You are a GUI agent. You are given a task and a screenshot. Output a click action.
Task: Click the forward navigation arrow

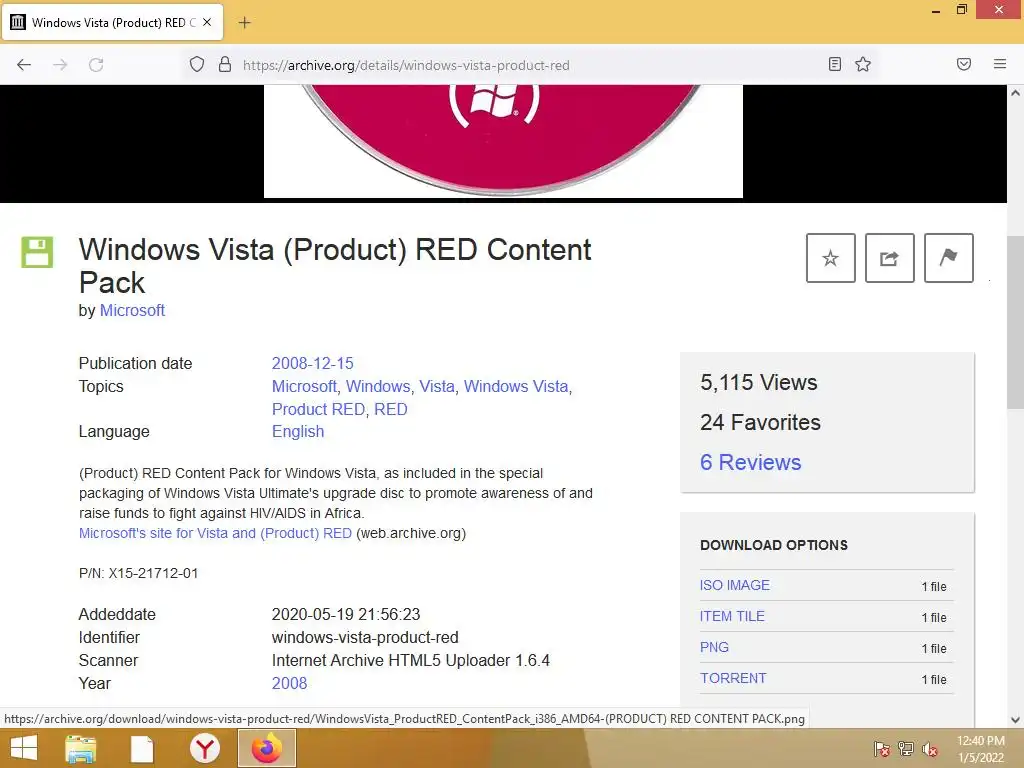coord(60,65)
